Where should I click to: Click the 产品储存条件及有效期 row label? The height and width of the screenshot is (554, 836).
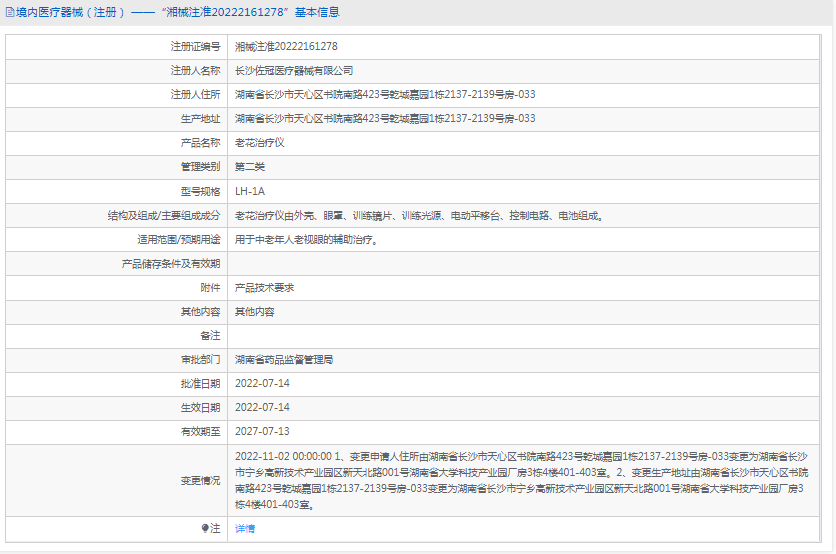click(x=171, y=263)
